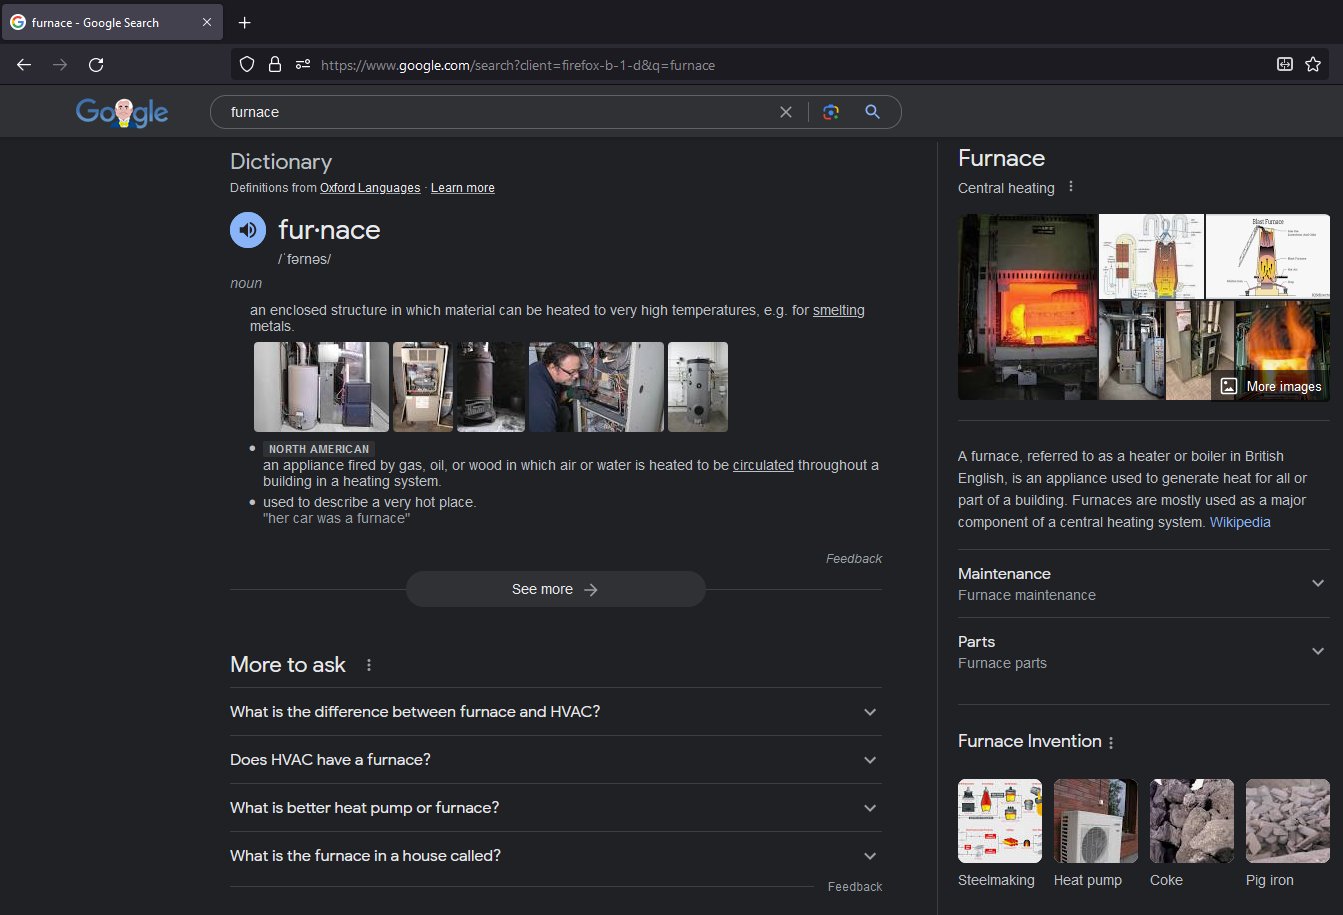
Task: Open Blast Furnace diagram image
Action: click(x=1268, y=256)
